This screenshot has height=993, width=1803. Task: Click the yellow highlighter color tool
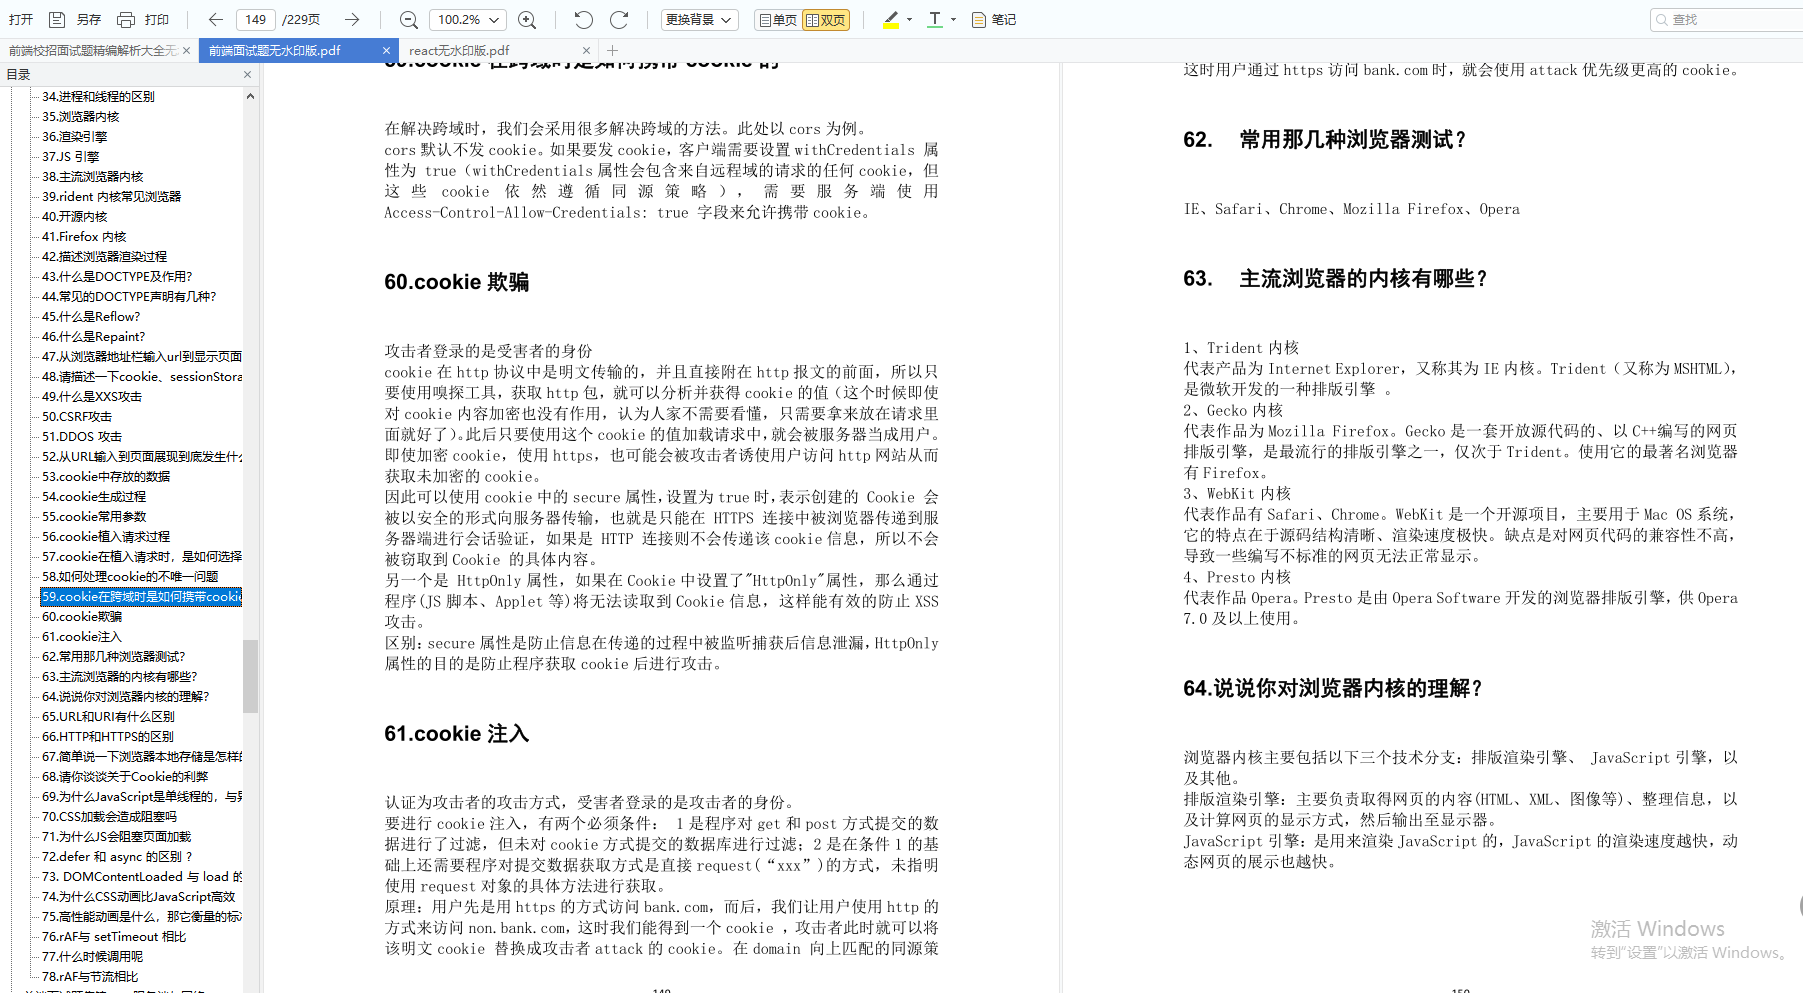point(891,19)
